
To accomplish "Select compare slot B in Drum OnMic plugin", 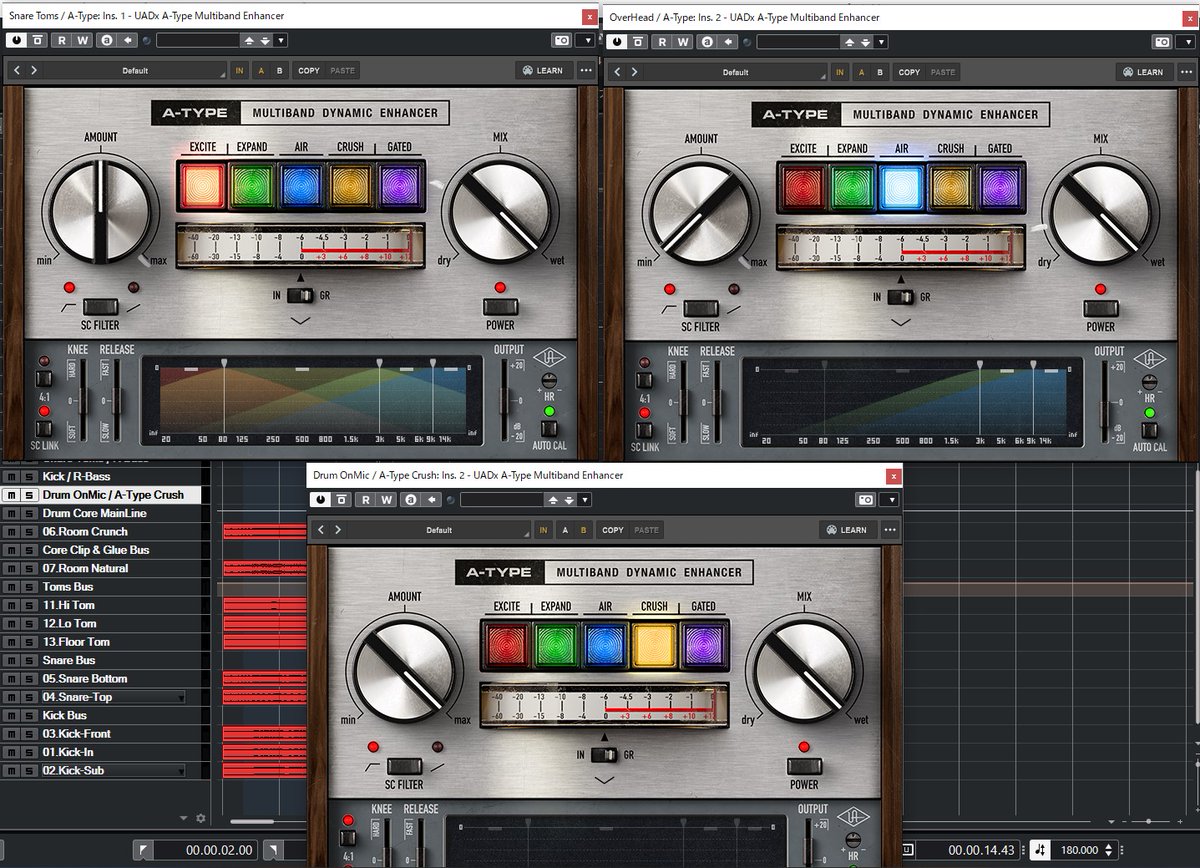I will (x=583, y=530).
